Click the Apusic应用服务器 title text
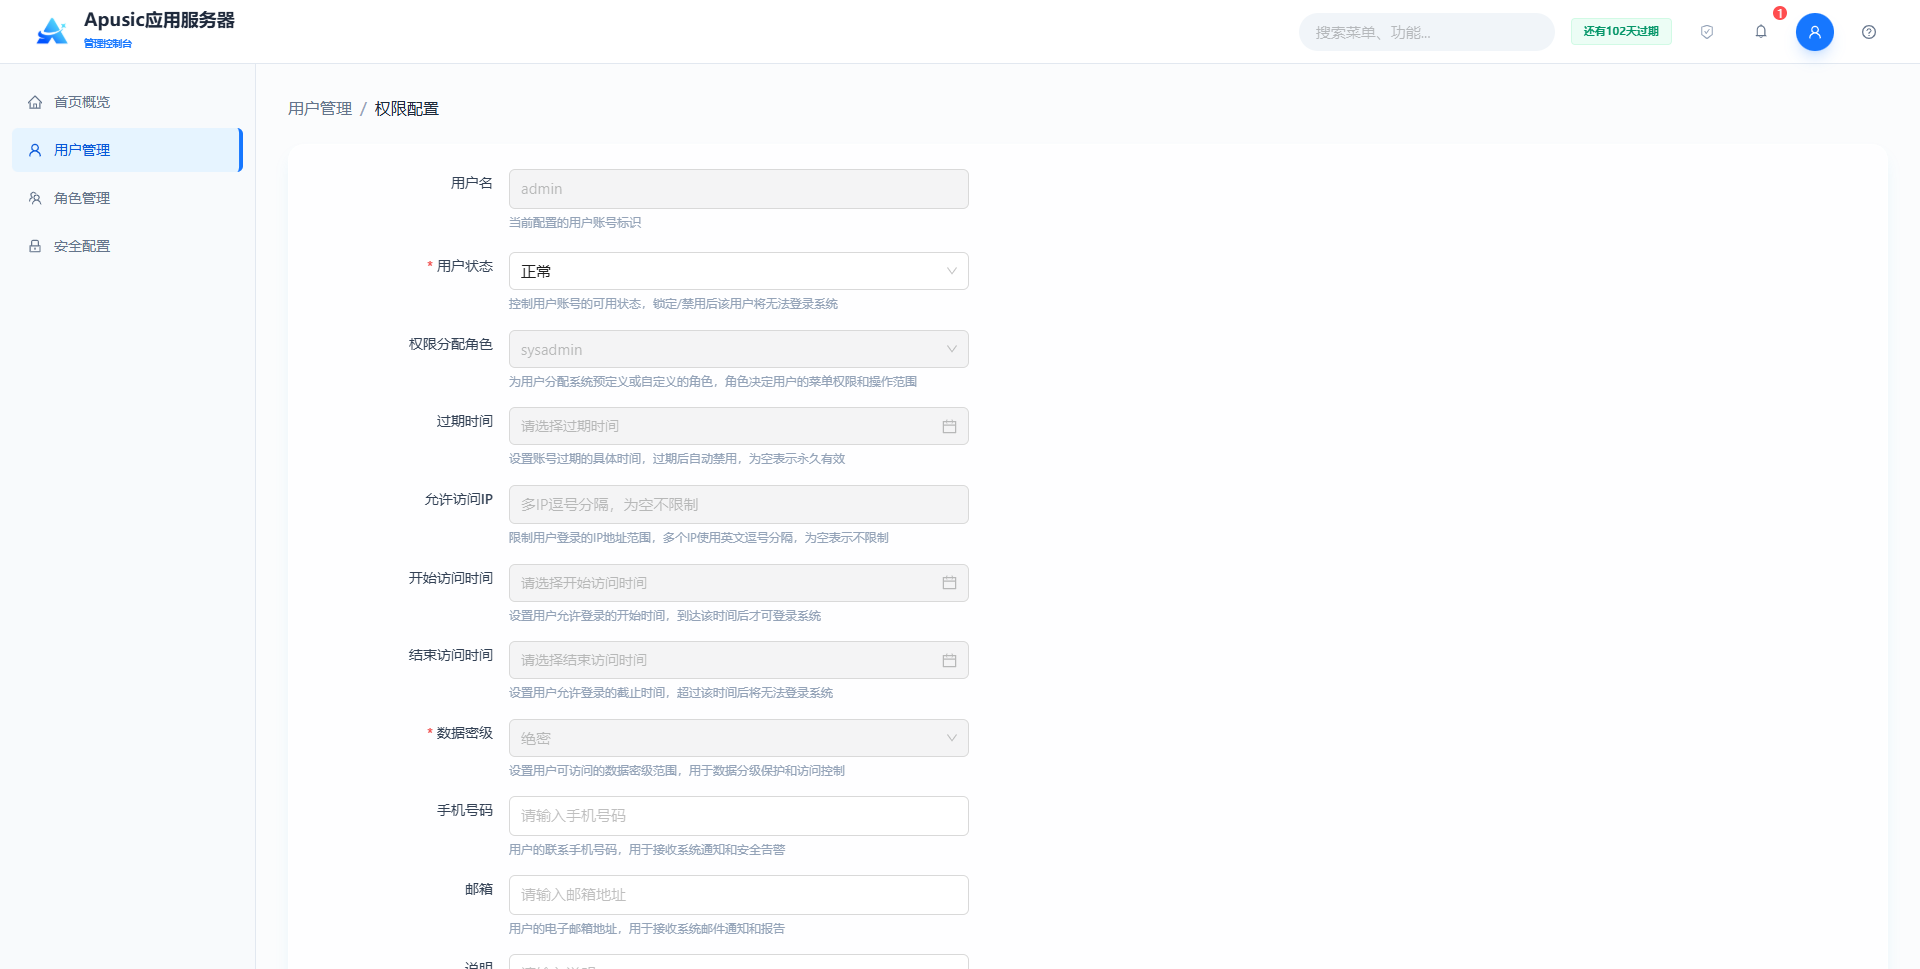 point(159,20)
